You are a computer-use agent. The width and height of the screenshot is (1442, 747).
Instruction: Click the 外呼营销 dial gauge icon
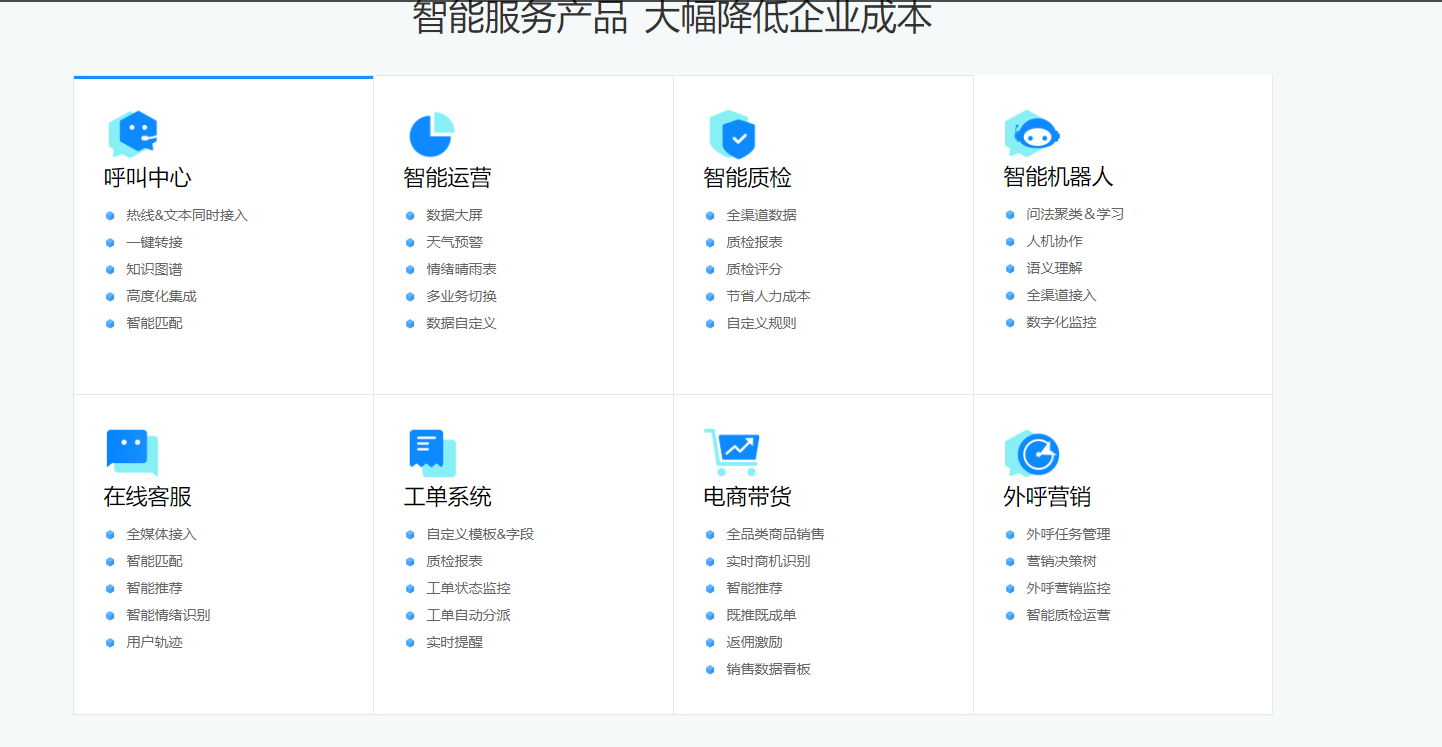[1032, 453]
